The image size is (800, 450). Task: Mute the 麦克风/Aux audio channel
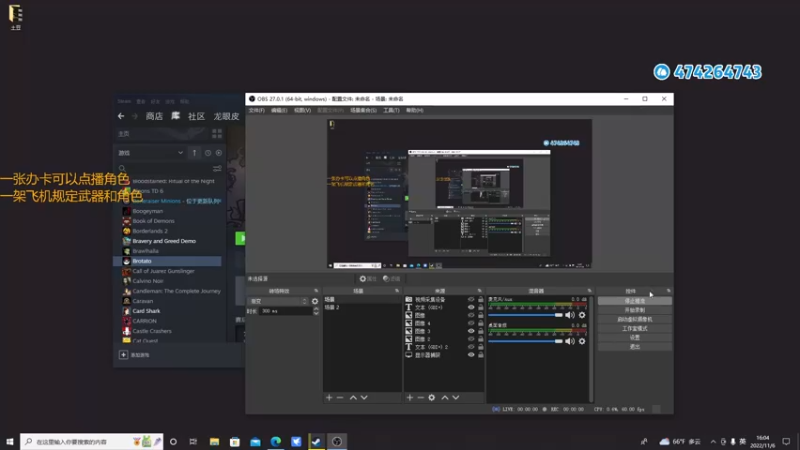coord(570,315)
